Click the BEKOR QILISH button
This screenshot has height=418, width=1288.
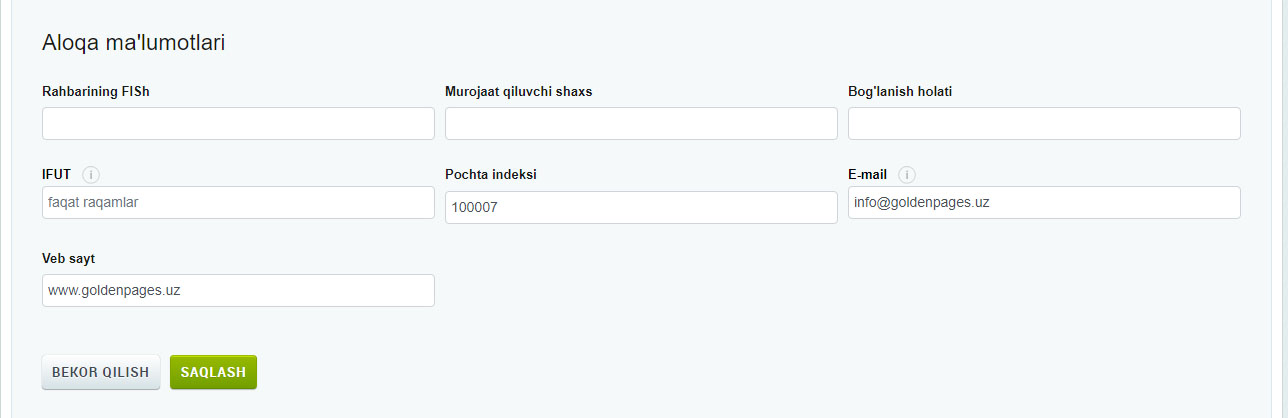coord(100,372)
